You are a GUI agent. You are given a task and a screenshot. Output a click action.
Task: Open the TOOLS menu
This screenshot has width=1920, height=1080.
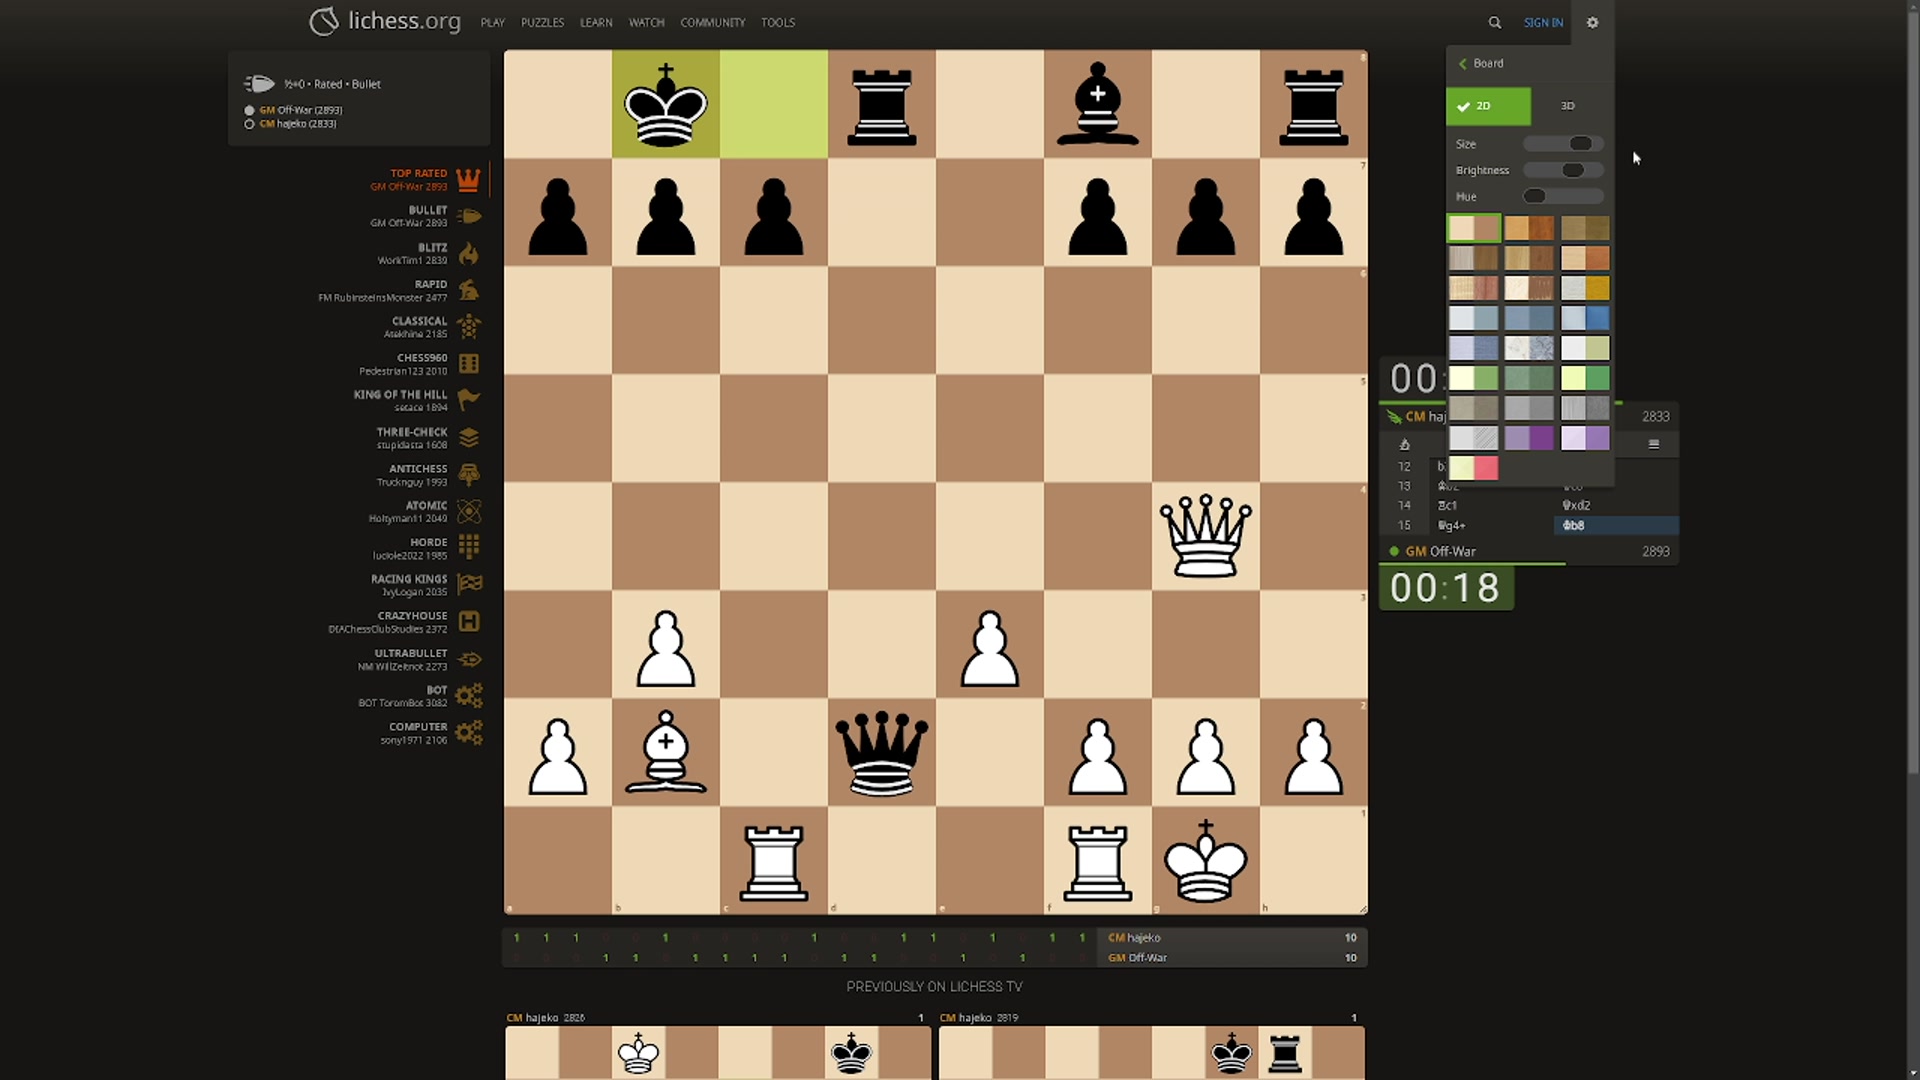[x=778, y=22]
